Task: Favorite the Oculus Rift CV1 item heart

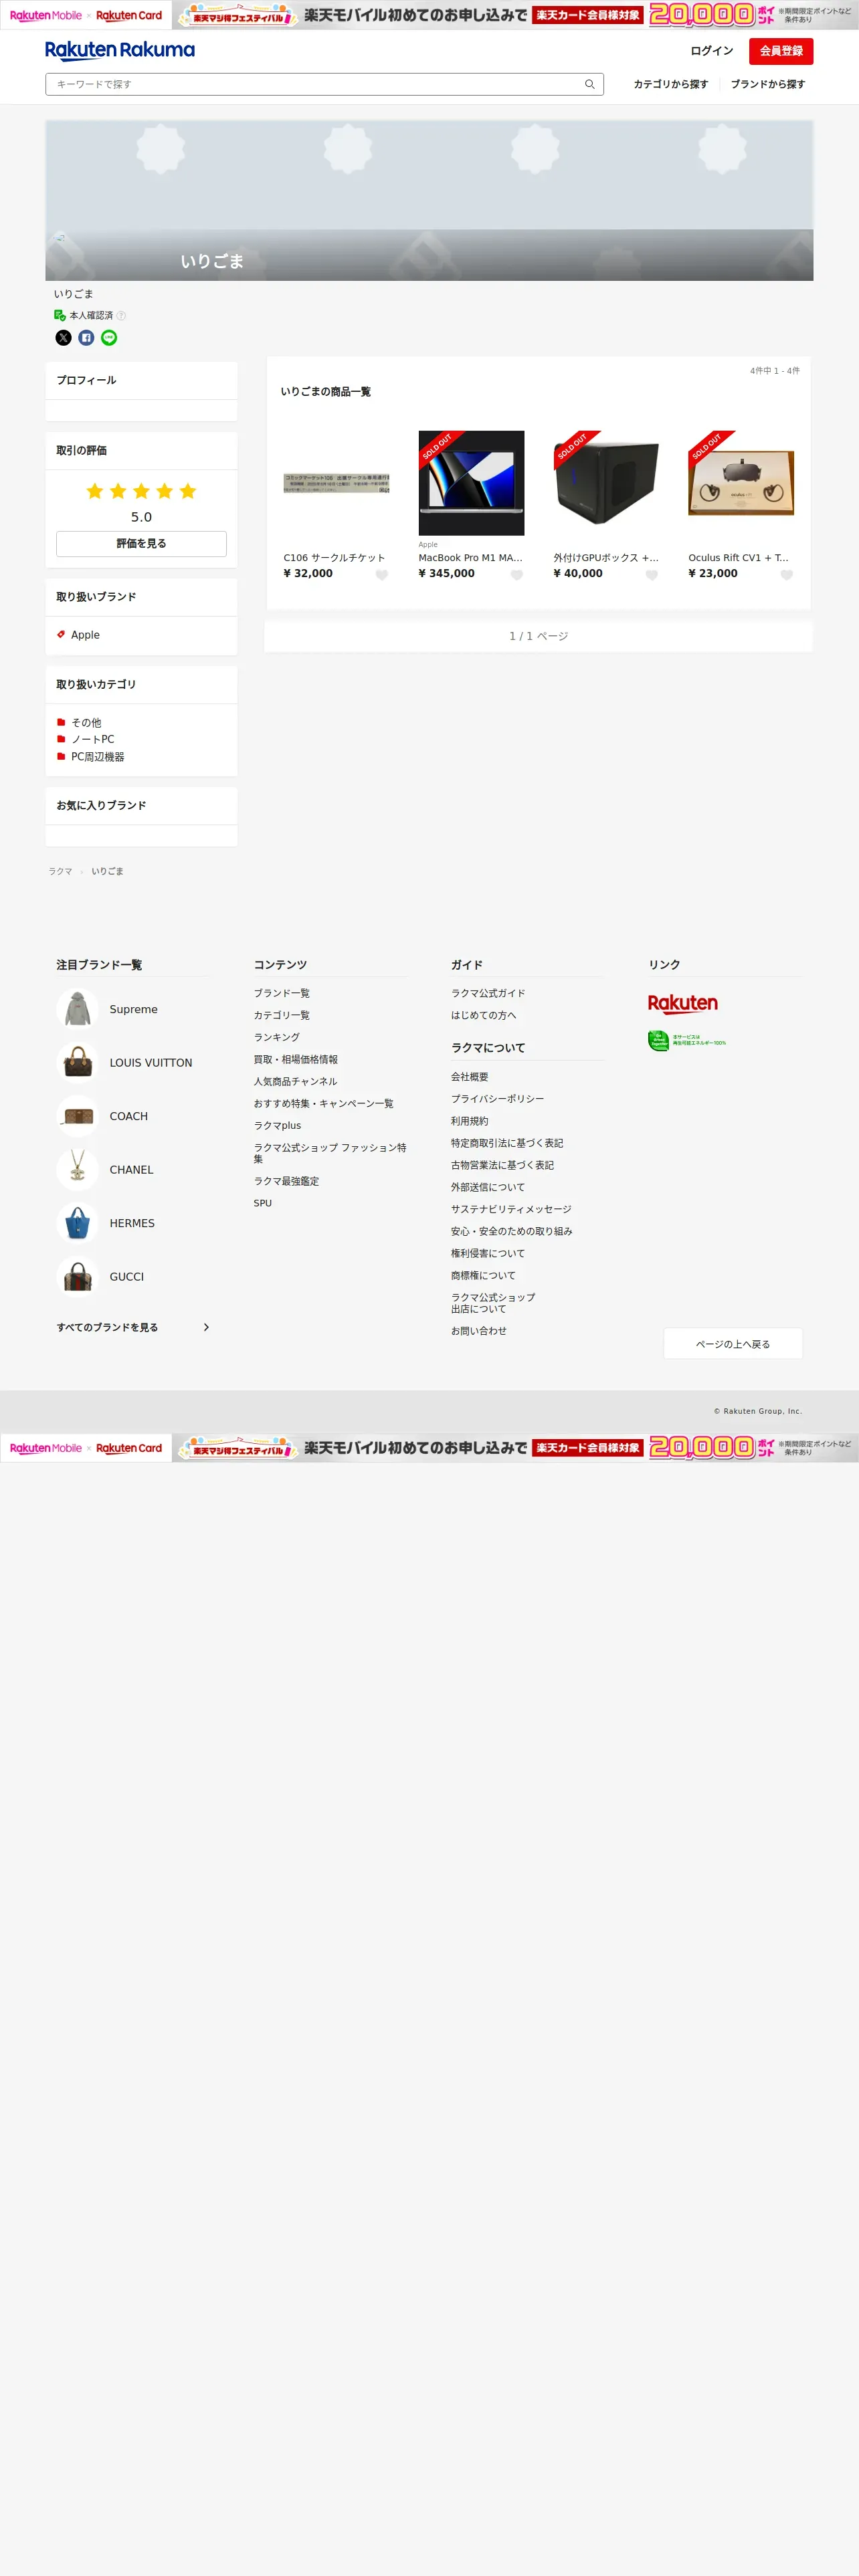Action: [787, 575]
